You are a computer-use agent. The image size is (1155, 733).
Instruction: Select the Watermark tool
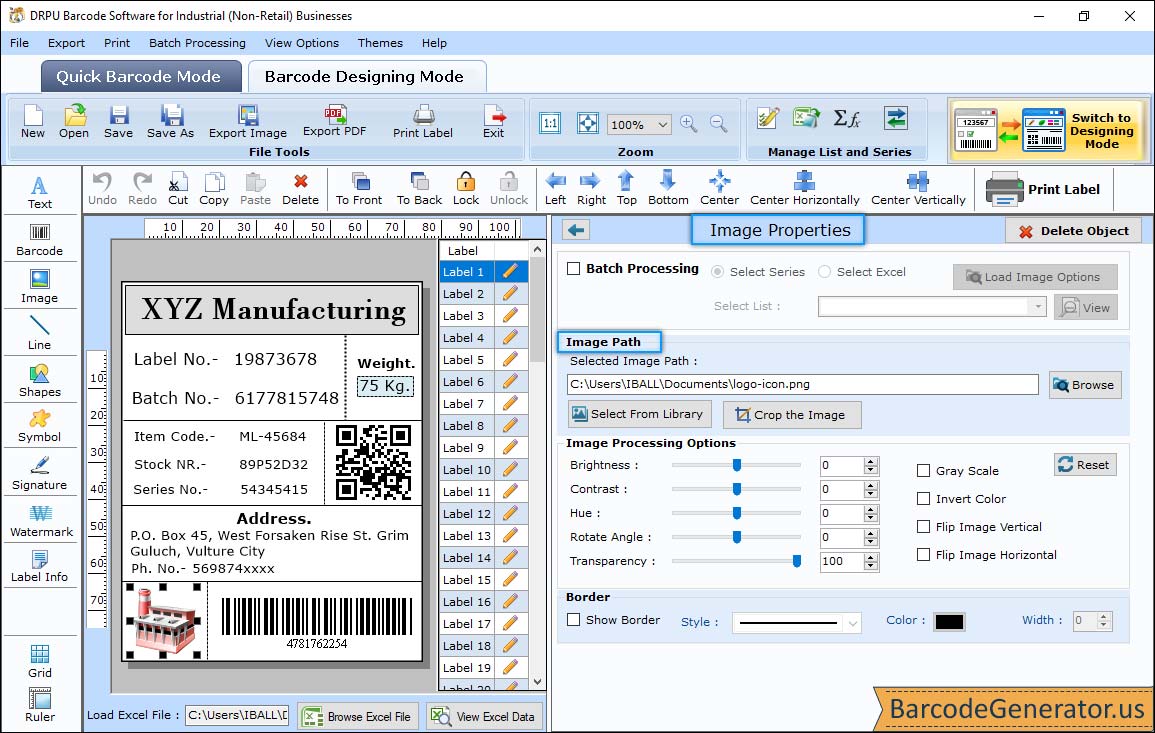(41, 521)
